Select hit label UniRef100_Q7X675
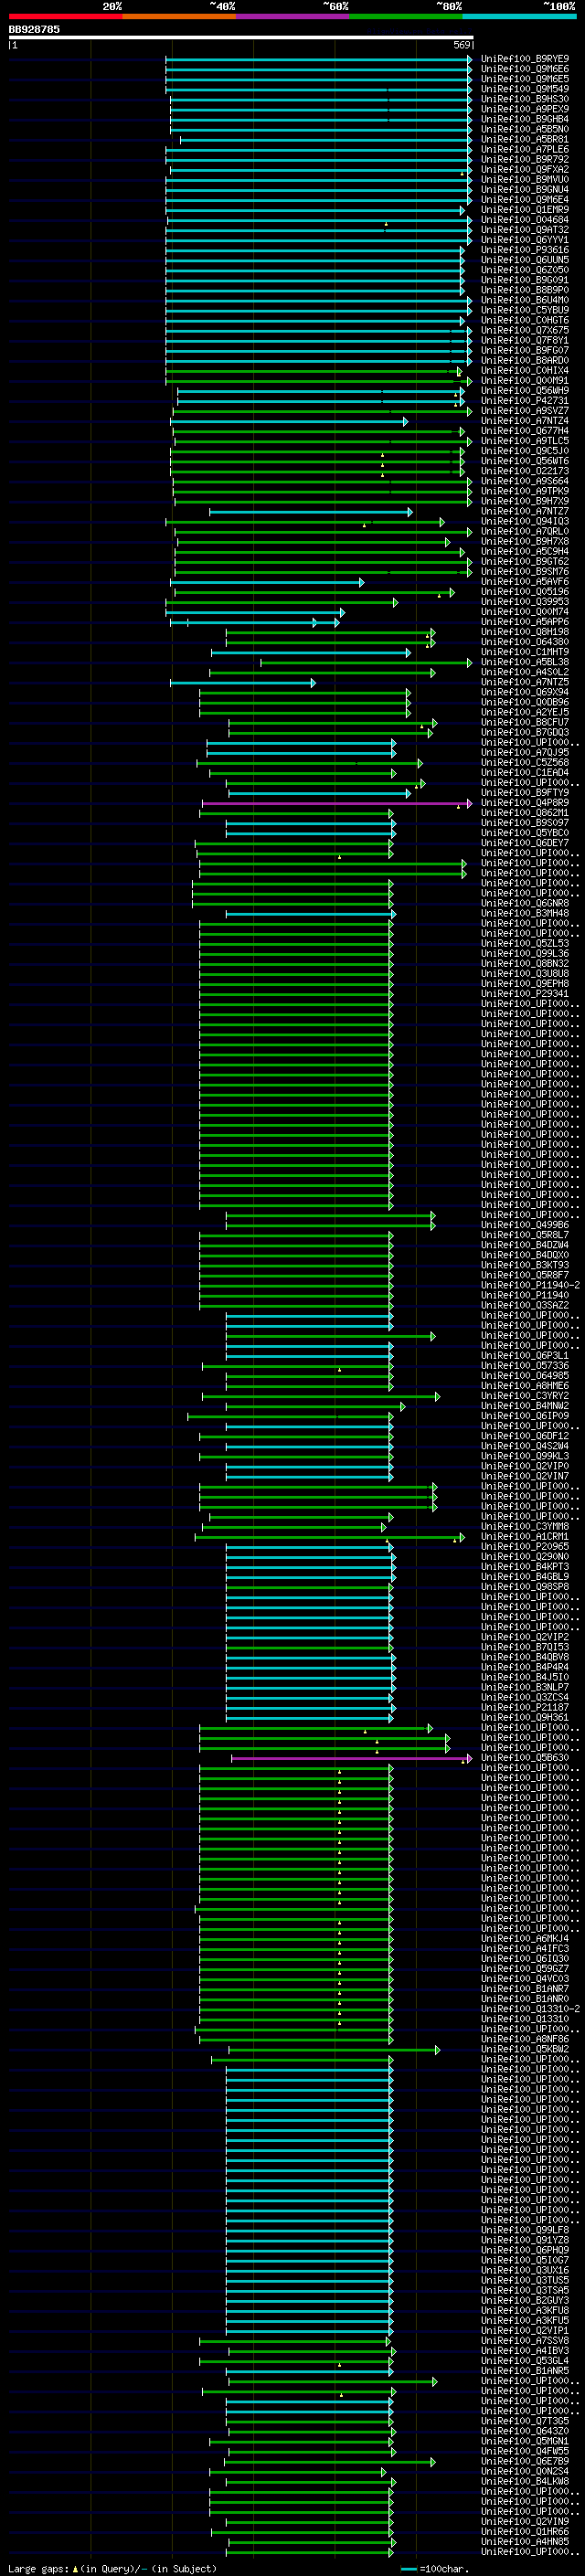Viewport: 585px width, 2576px height. click(525, 330)
